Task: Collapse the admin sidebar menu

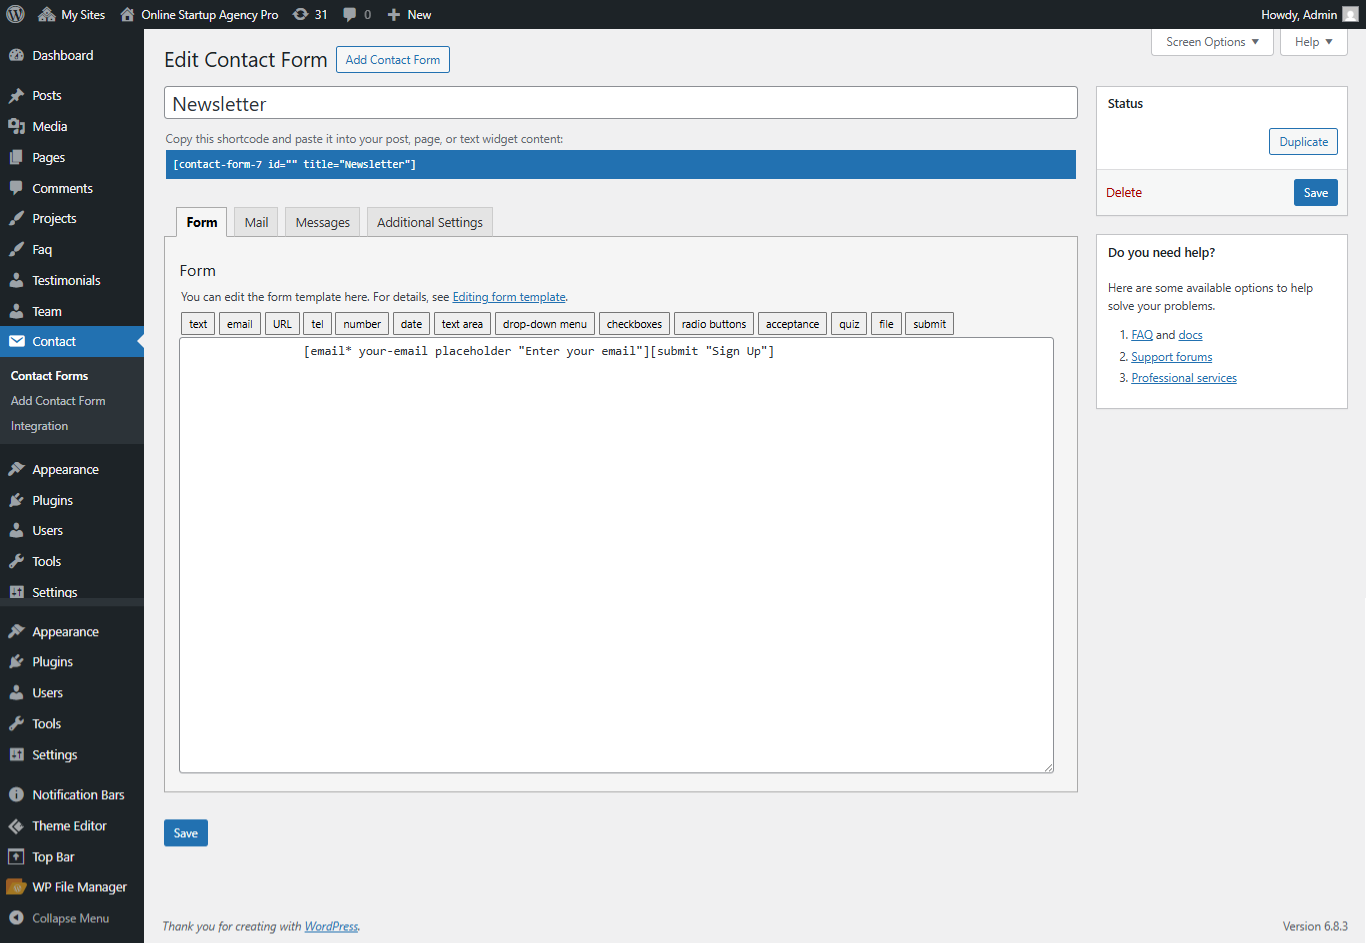Action: [70, 918]
